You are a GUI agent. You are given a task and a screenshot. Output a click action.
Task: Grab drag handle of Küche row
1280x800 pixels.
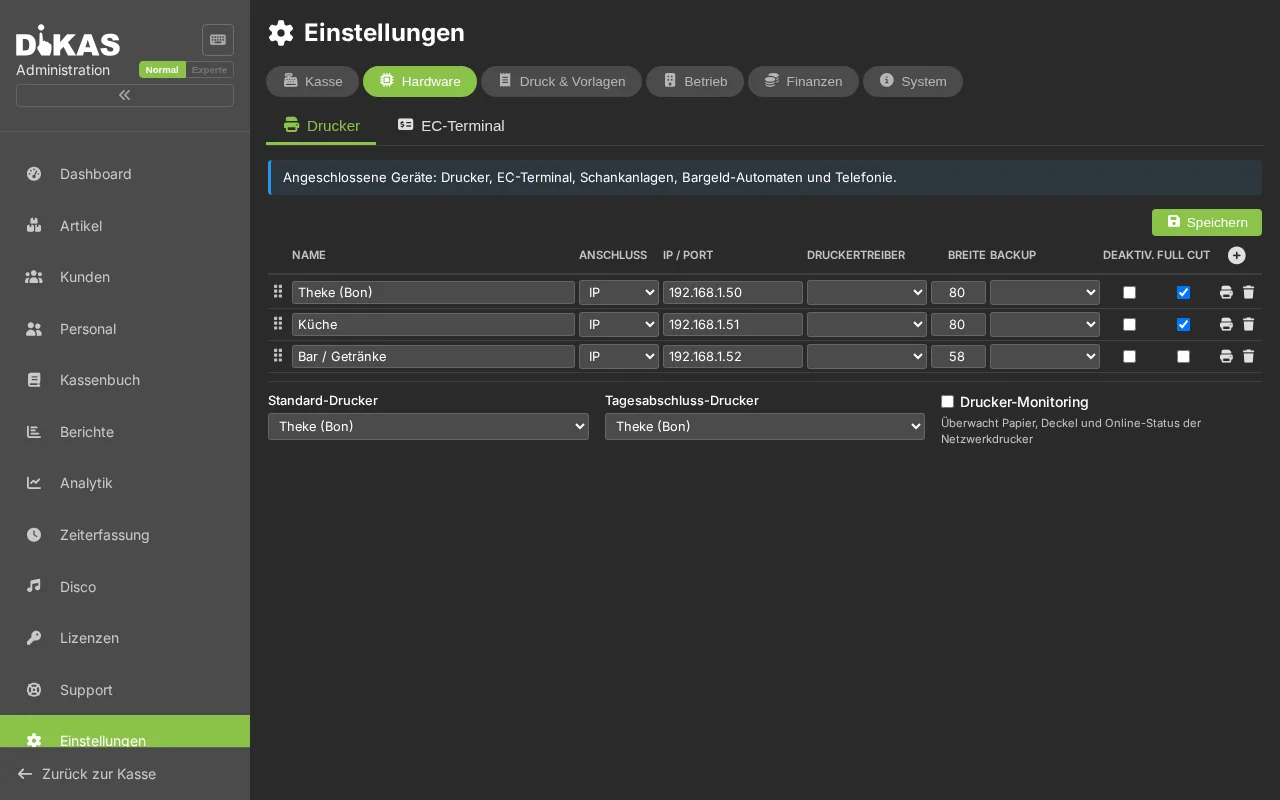pos(278,324)
